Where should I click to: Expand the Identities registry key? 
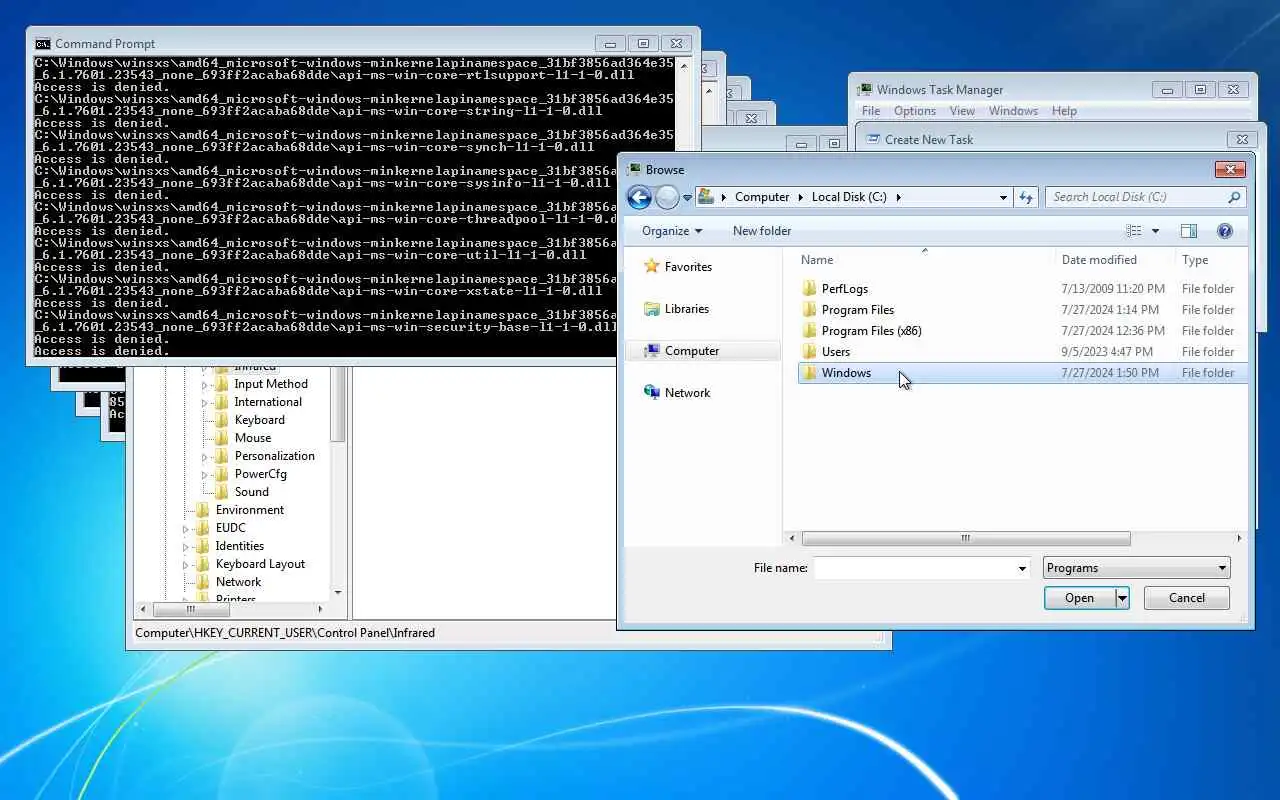(x=186, y=547)
